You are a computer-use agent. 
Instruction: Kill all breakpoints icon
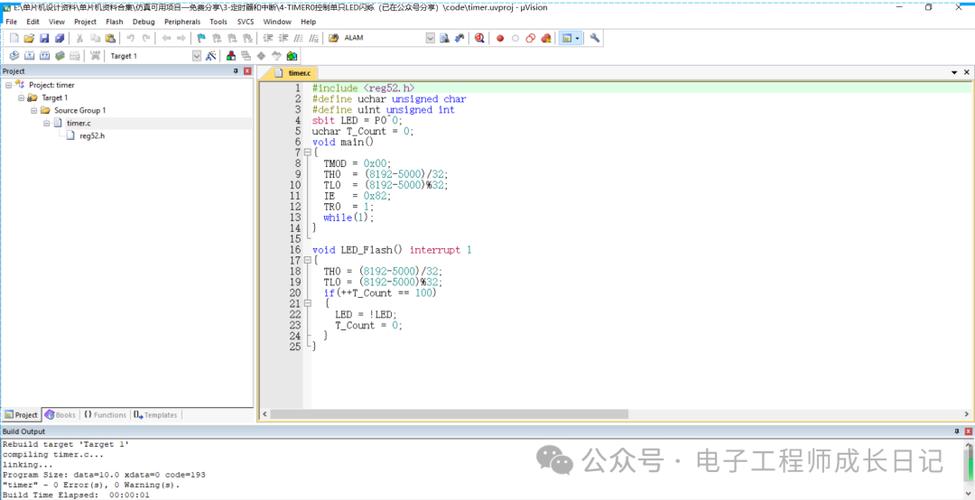coord(546,38)
